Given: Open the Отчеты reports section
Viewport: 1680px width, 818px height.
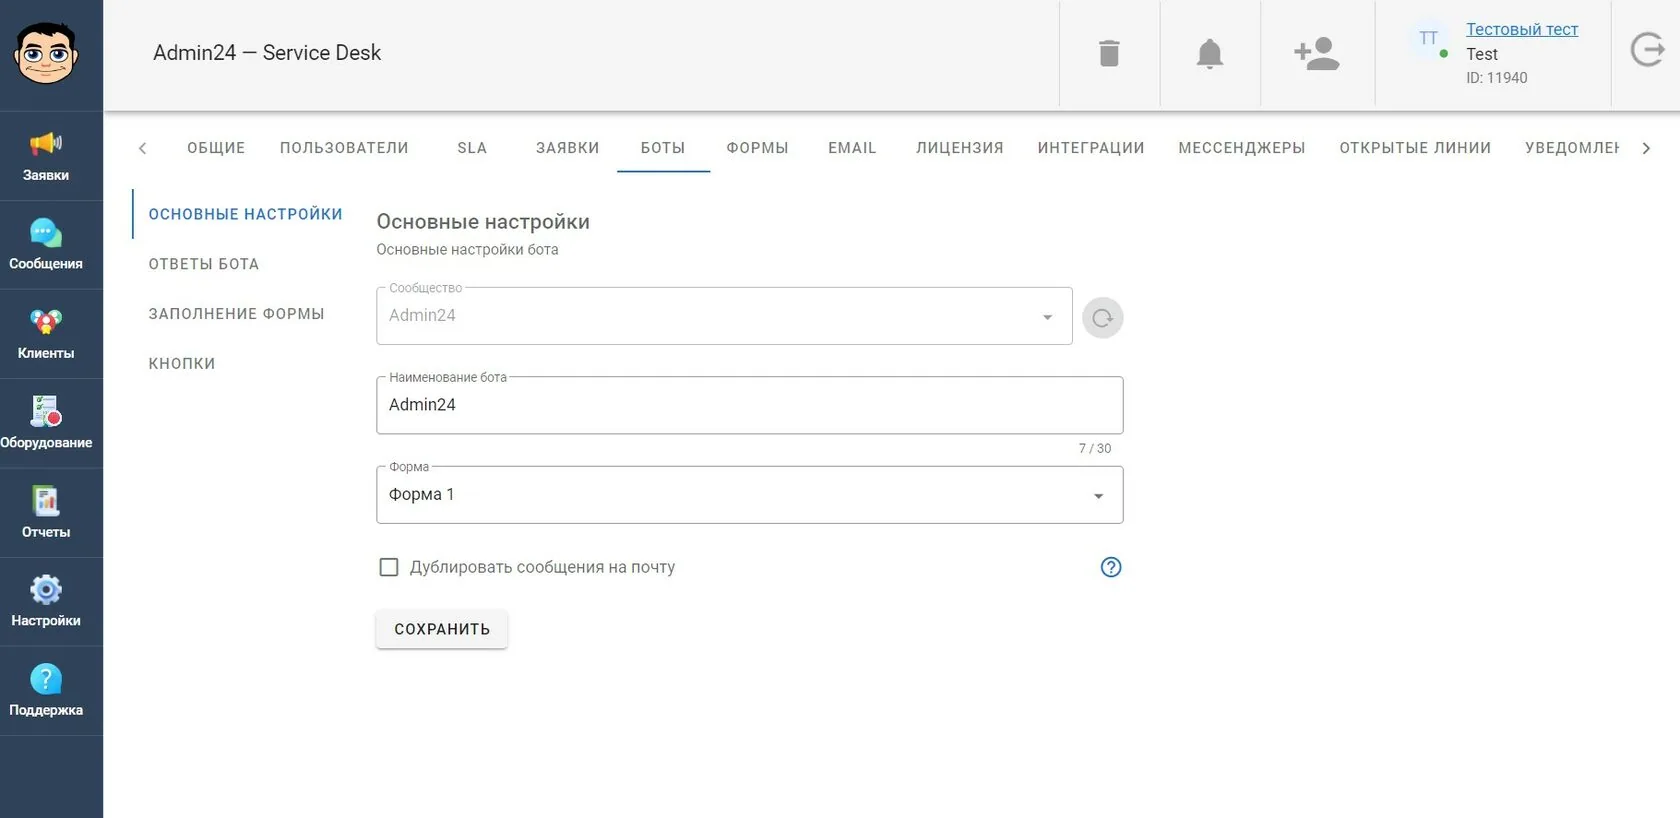Looking at the screenshot, I should (46, 512).
